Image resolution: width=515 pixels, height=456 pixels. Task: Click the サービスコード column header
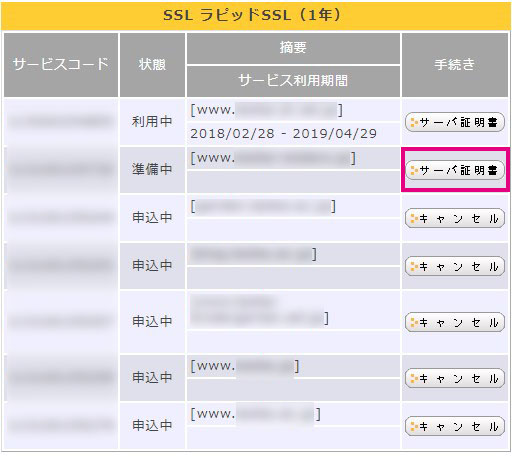pyautogui.click(x=61, y=65)
